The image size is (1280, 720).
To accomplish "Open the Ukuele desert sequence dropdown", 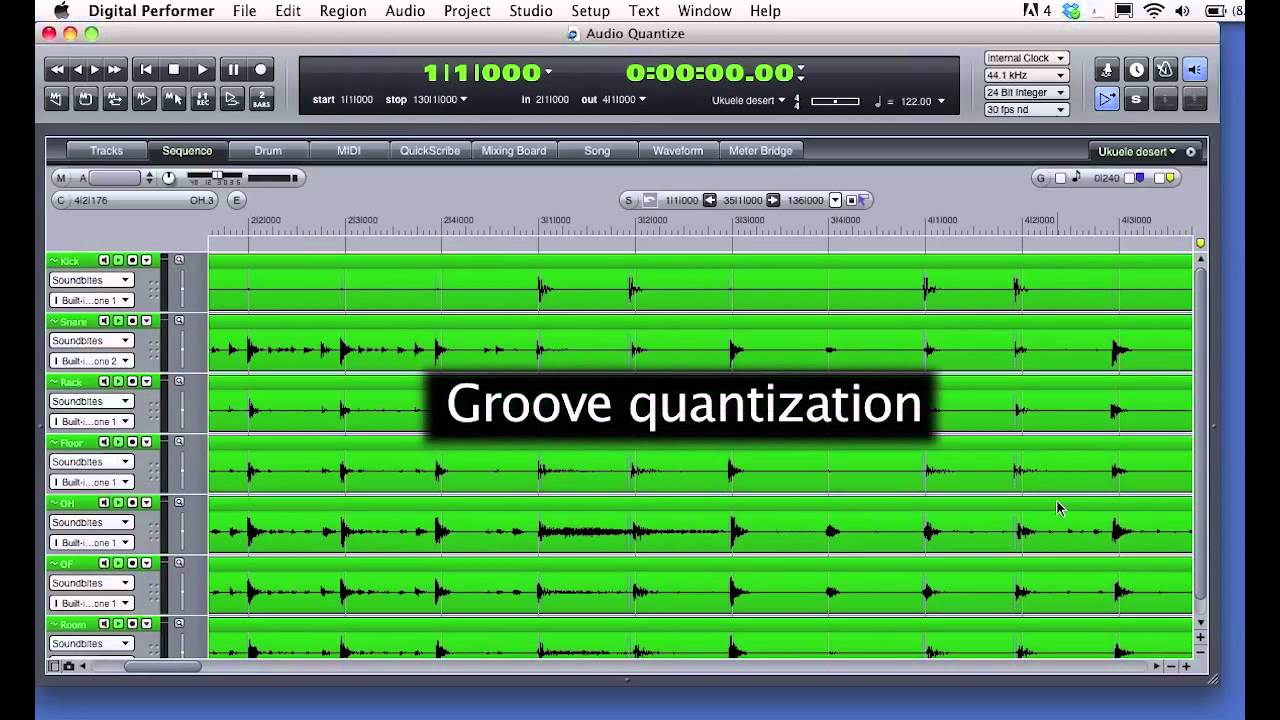I will tap(1137, 152).
